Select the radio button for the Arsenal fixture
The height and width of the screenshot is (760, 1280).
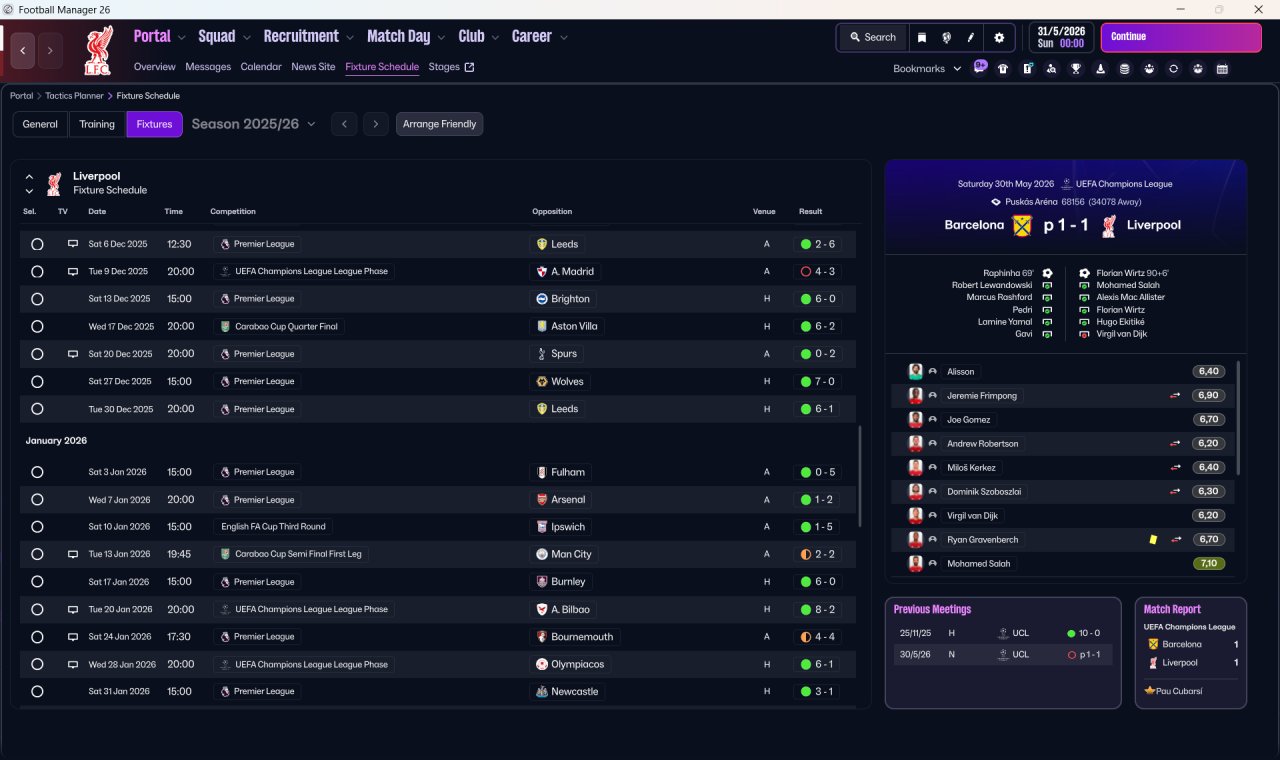click(37, 499)
